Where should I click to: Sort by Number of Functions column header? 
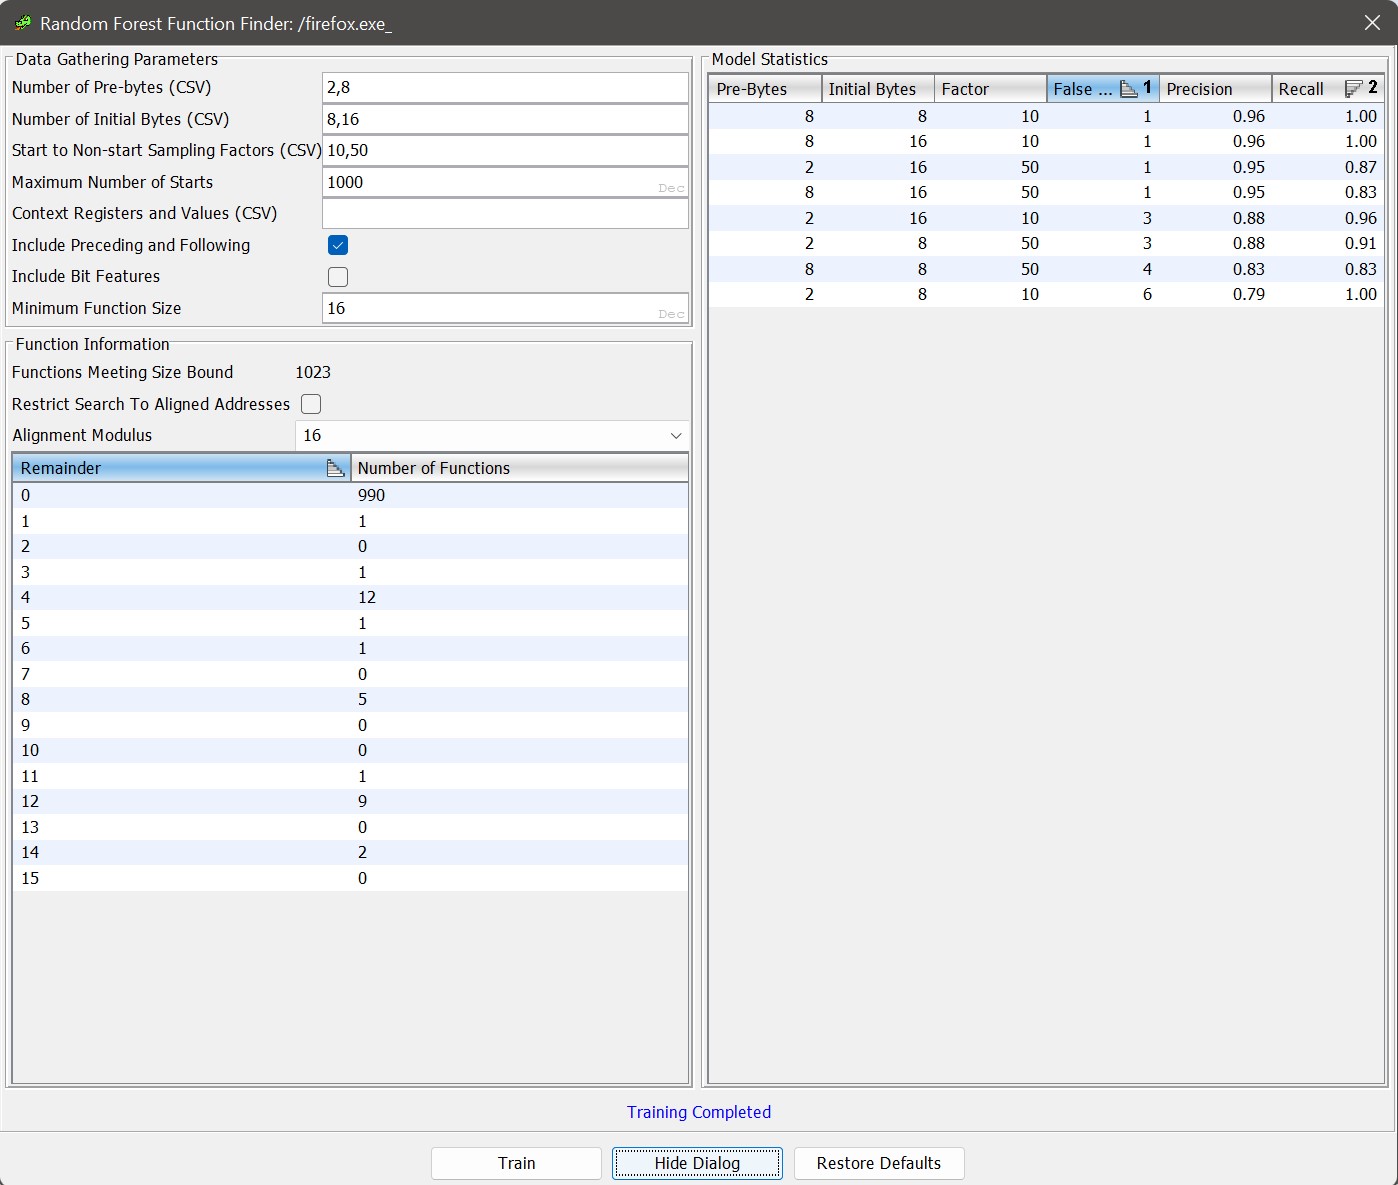click(x=520, y=468)
